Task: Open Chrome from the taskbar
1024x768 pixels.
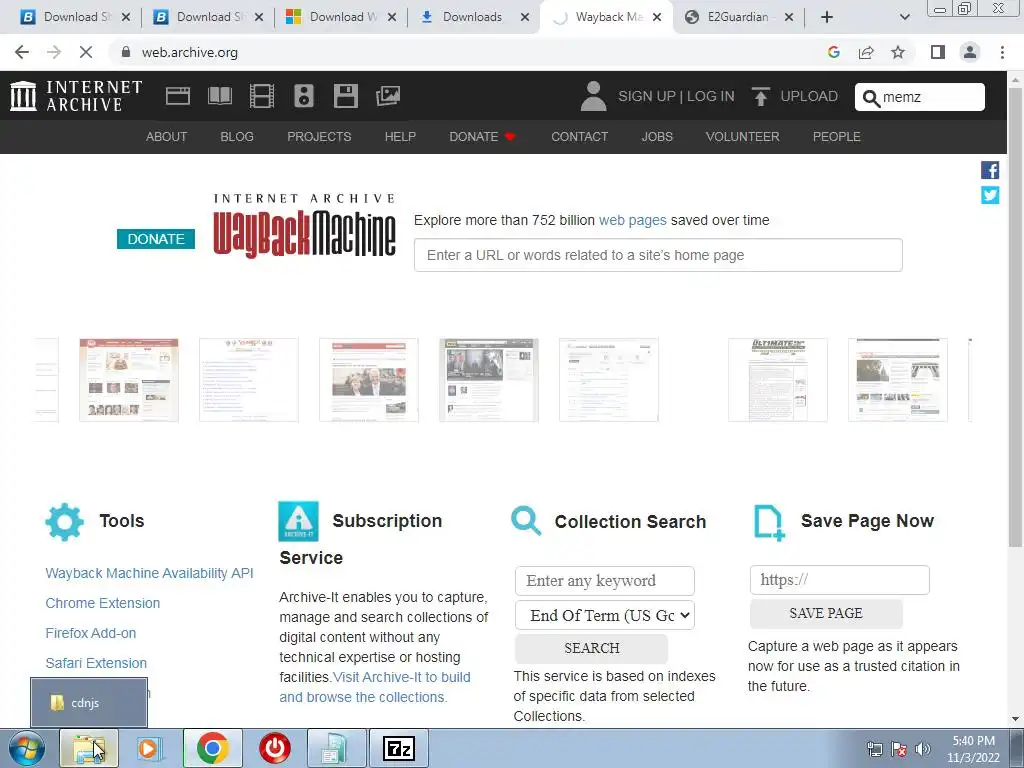Action: coord(212,748)
